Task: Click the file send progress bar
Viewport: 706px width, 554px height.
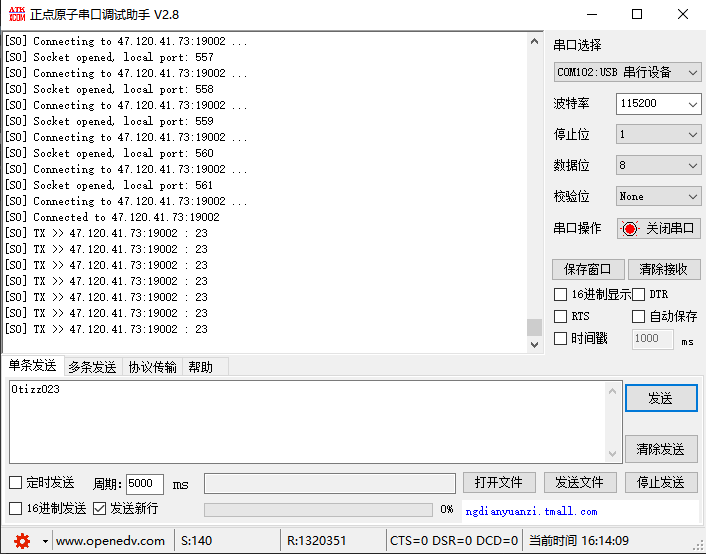Action: pyautogui.click(x=318, y=509)
